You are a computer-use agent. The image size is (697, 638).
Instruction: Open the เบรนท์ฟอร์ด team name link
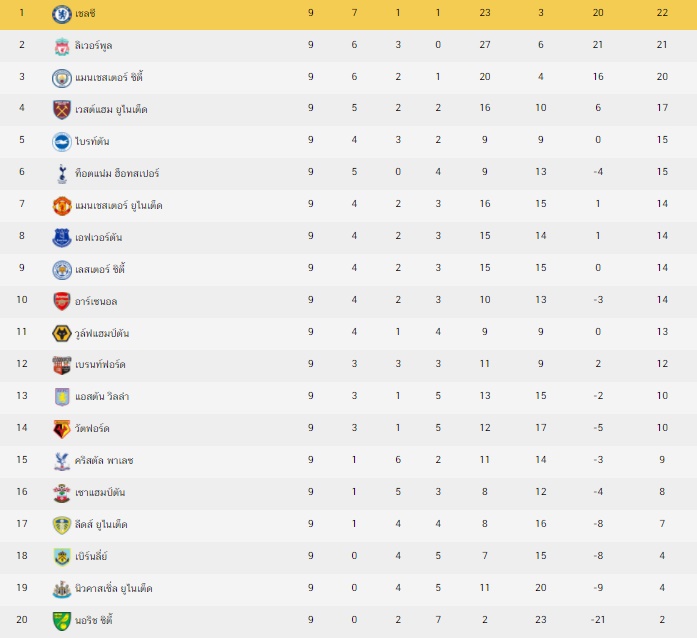(100, 365)
